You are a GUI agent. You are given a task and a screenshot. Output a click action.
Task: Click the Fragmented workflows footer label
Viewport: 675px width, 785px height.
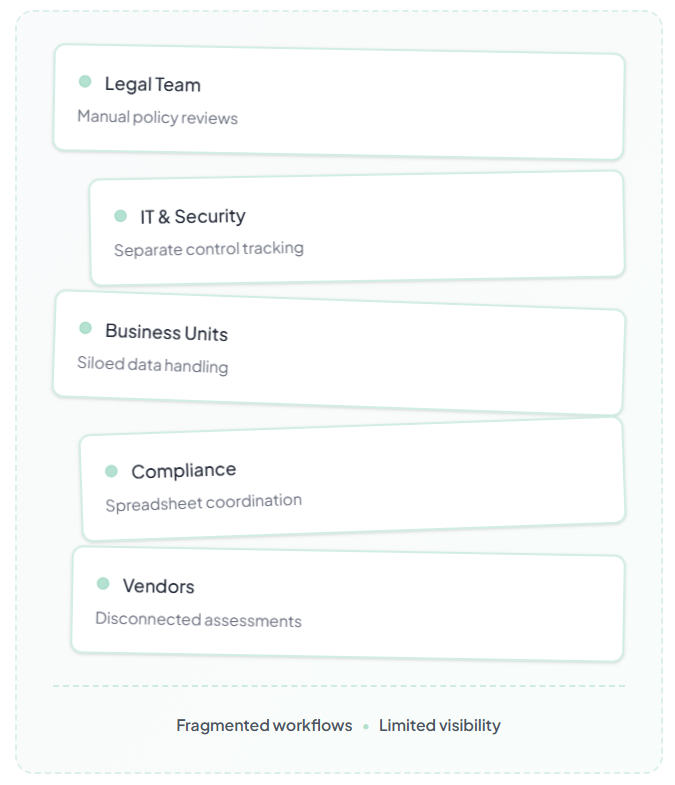pyautogui.click(x=264, y=726)
